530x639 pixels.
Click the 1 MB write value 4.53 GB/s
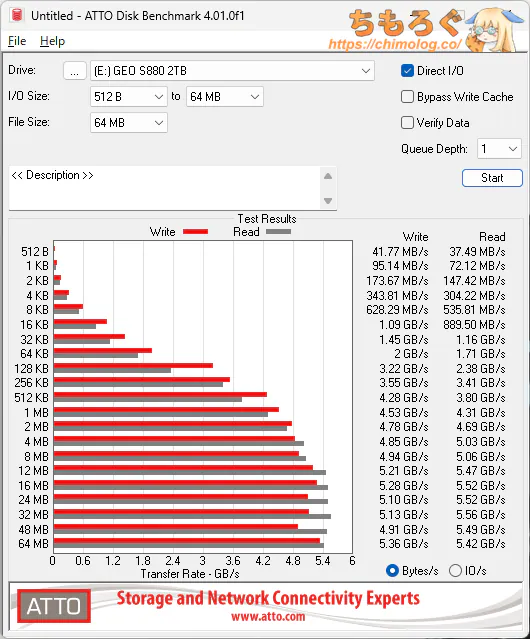click(404, 413)
